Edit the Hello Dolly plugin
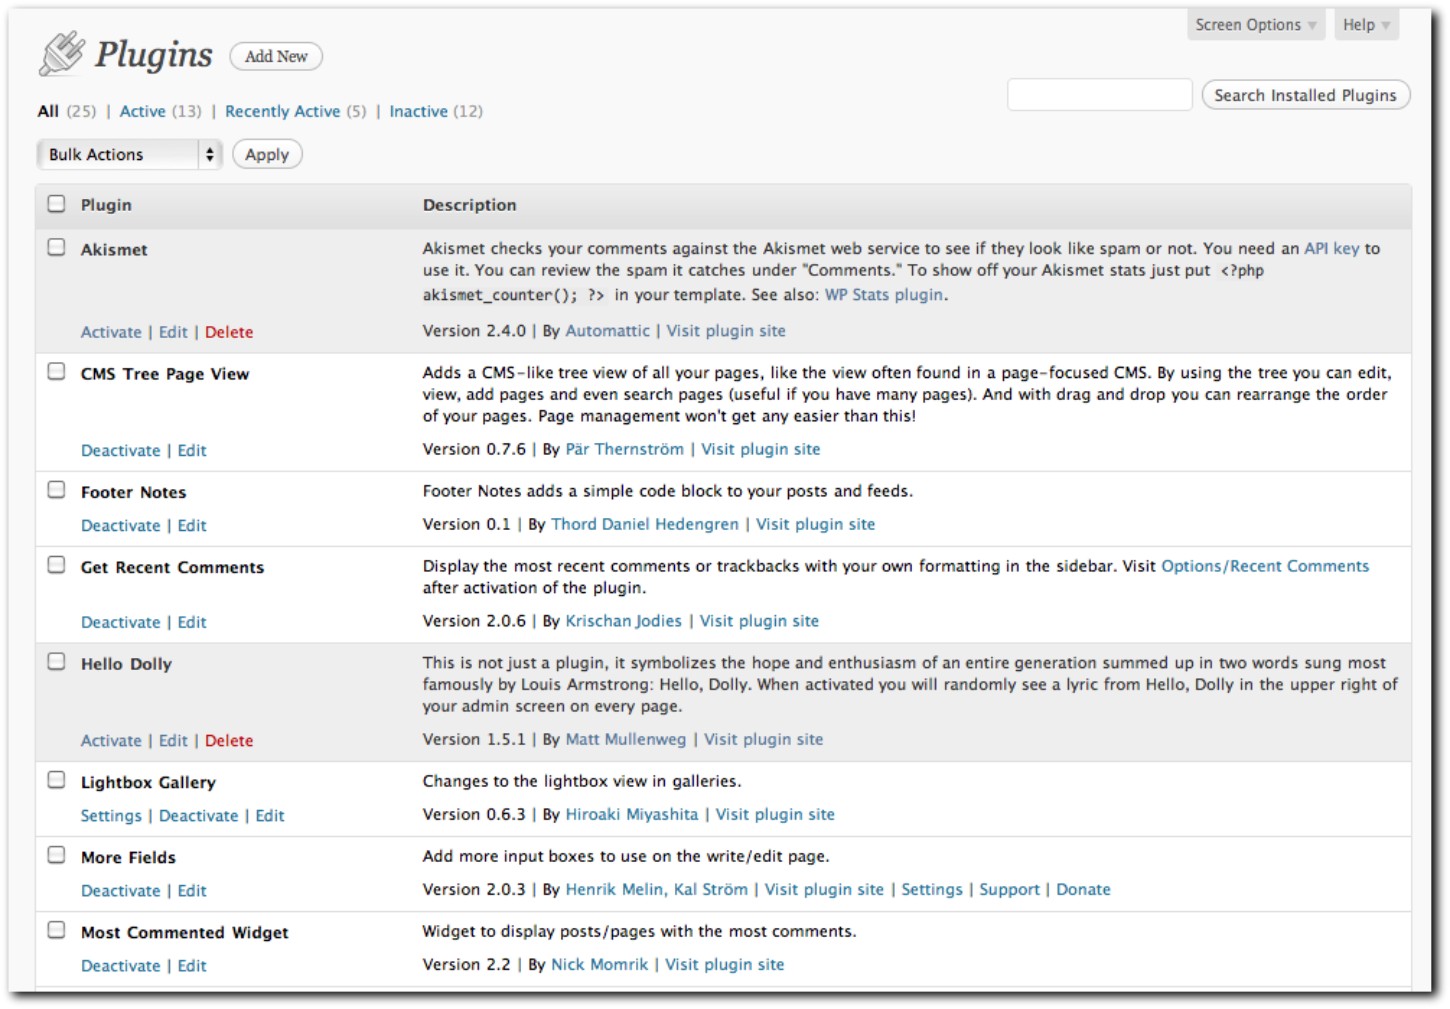The image size is (1450, 1009). (173, 741)
